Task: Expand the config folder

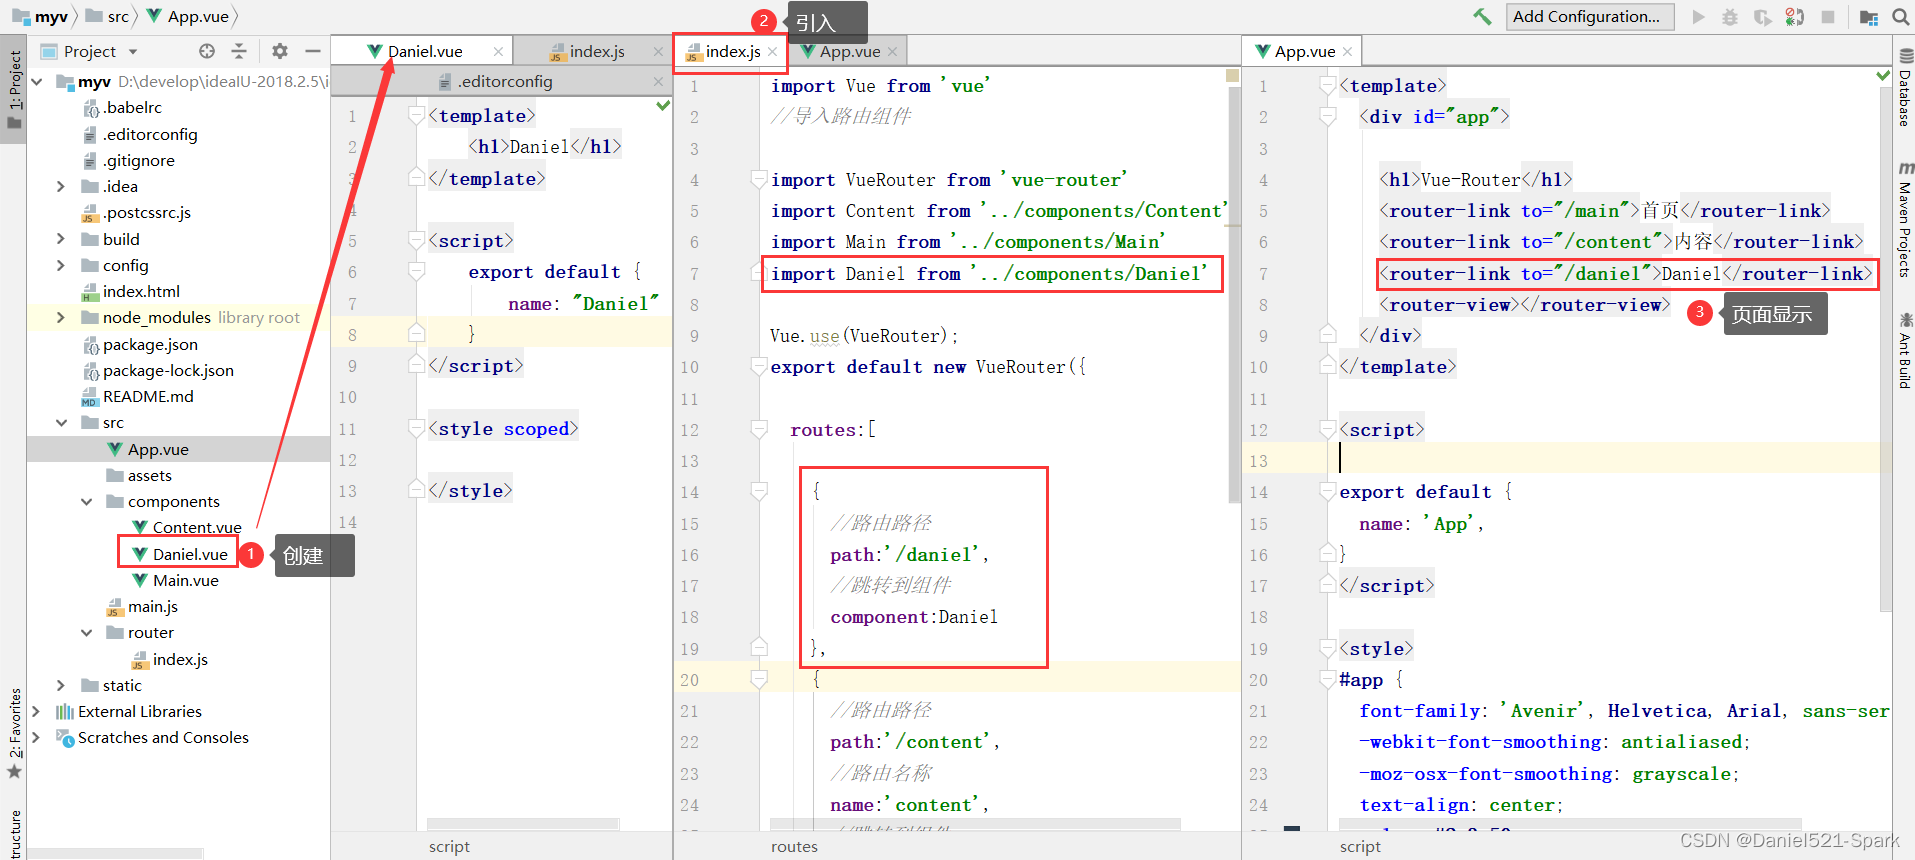Action: (x=61, y=265)
